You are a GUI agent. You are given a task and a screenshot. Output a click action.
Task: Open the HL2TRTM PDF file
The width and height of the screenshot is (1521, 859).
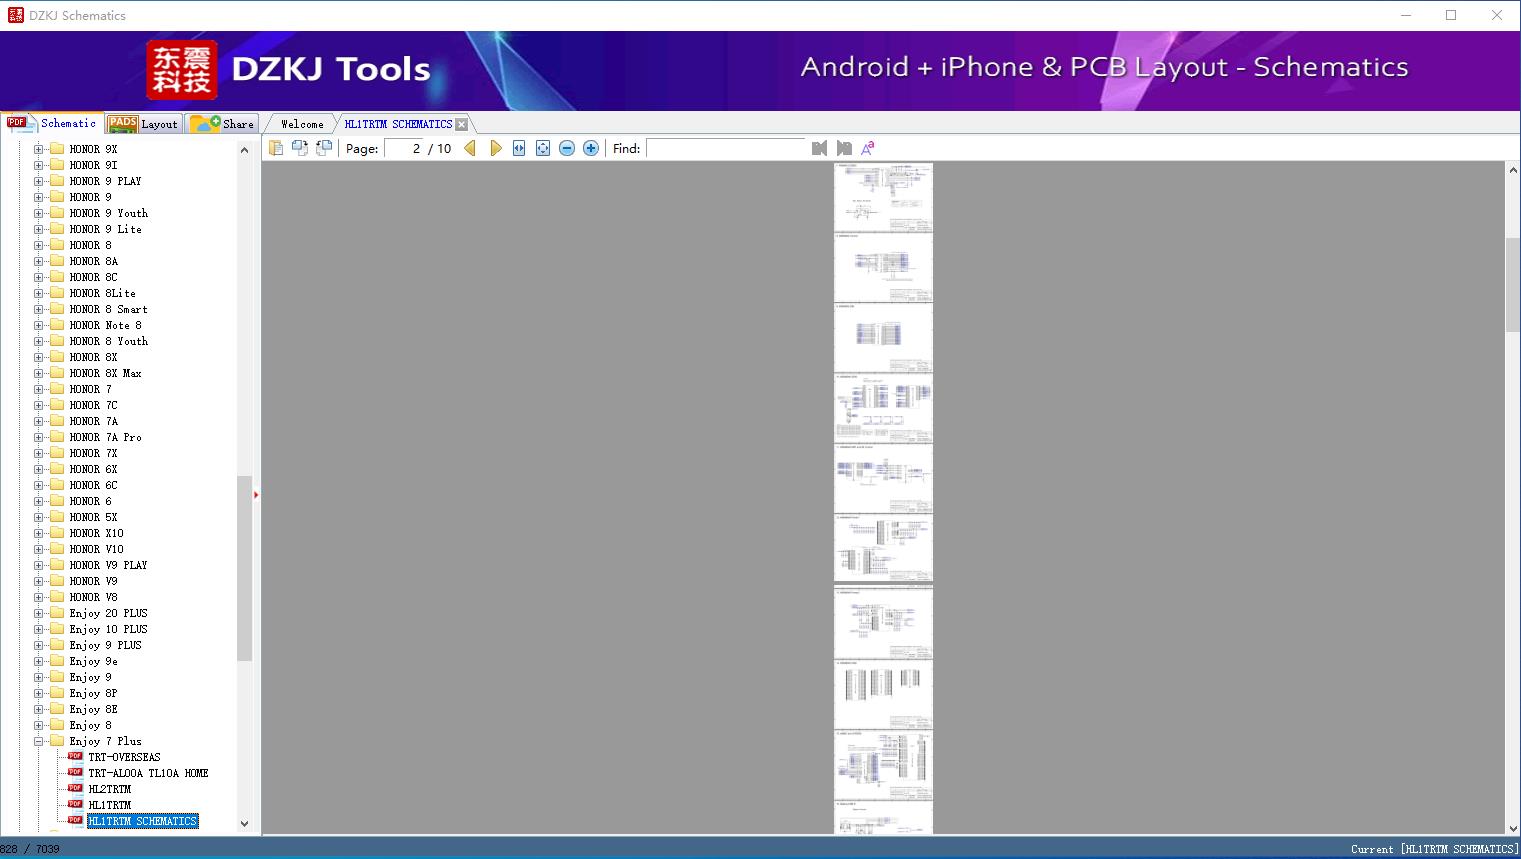[x=109, y=789]
